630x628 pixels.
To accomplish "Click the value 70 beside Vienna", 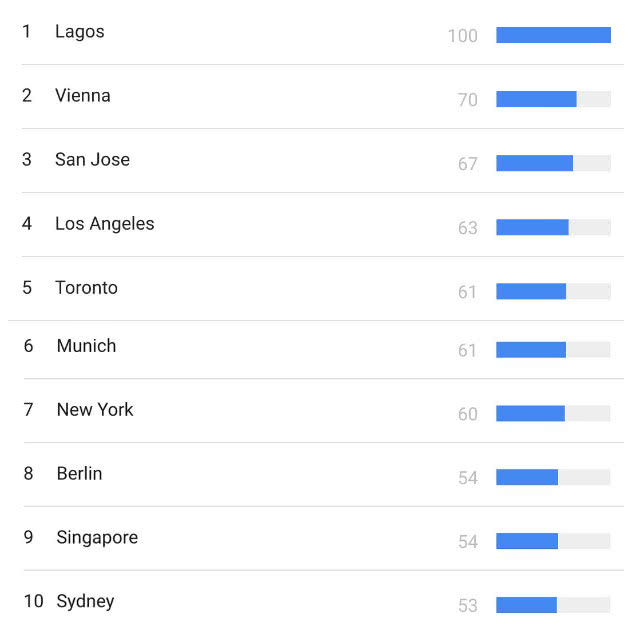I will click(x=468, y=100).
